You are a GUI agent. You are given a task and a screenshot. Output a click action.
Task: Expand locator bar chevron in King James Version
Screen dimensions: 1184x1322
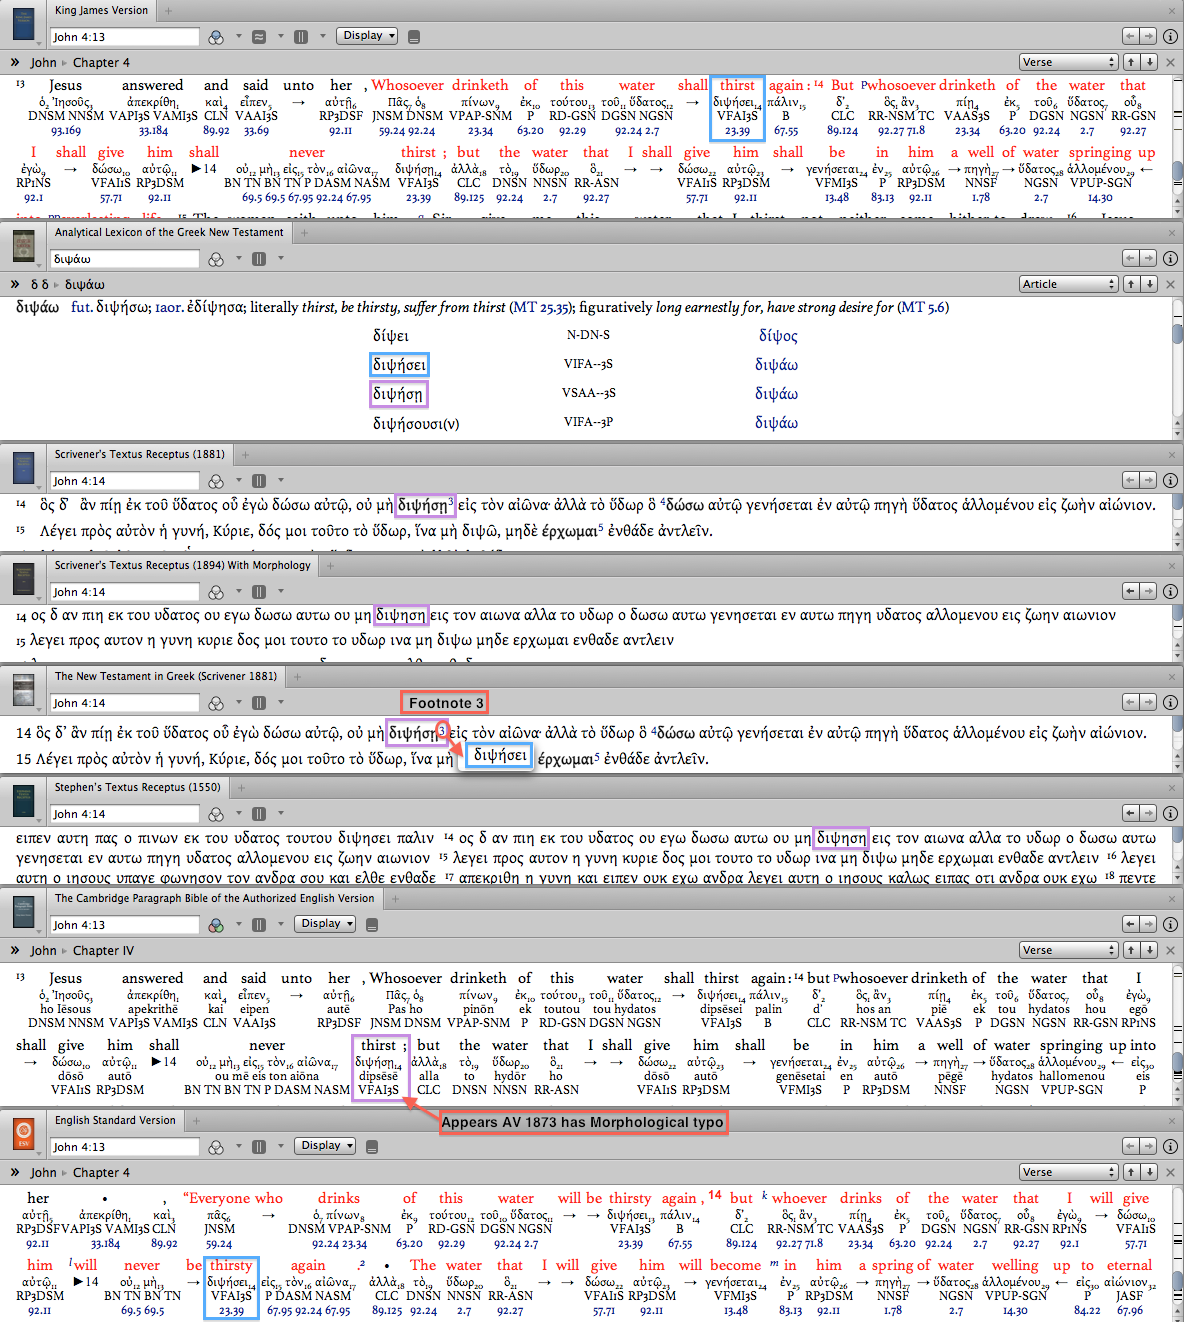(15, 62)
